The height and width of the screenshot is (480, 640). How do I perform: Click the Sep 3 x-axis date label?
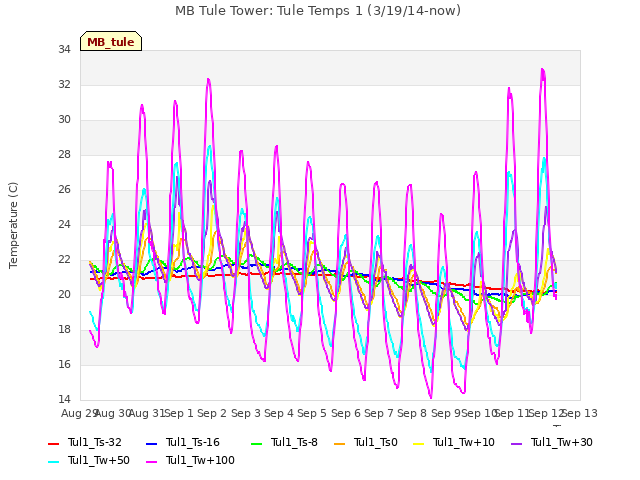click(x=246, y=413)
